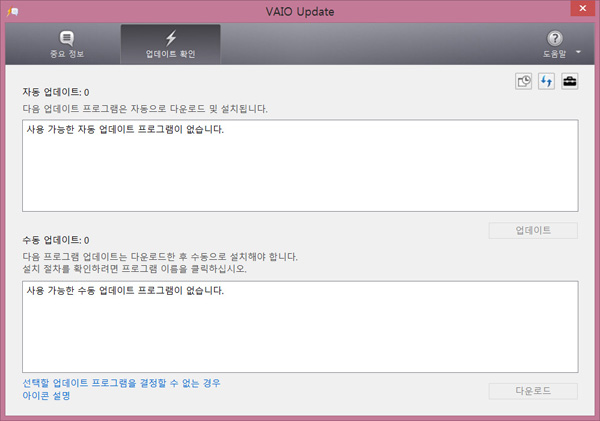Open update history via the clock icon
This screenshot has width=600, height=421.
pyautogui.click(x=523, y=82)
